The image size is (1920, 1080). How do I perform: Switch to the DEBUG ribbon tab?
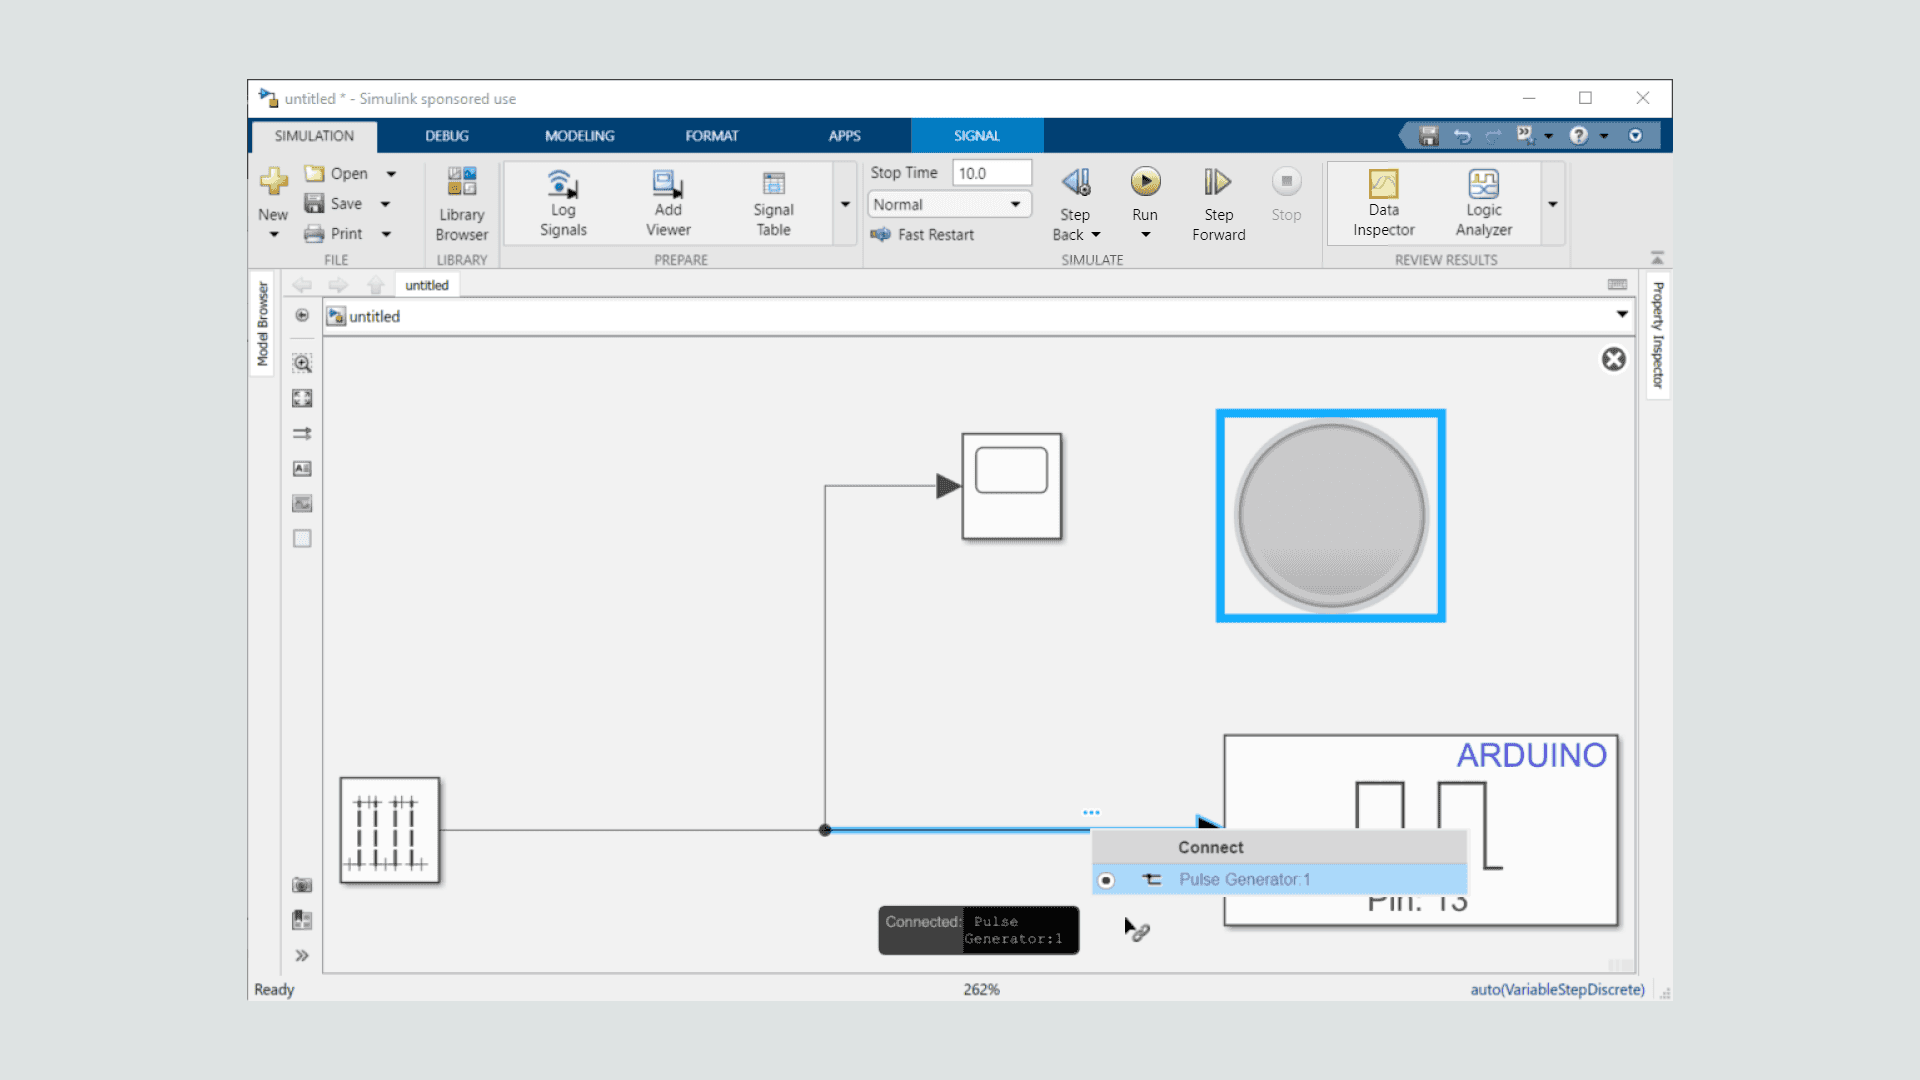coord(446,136)
